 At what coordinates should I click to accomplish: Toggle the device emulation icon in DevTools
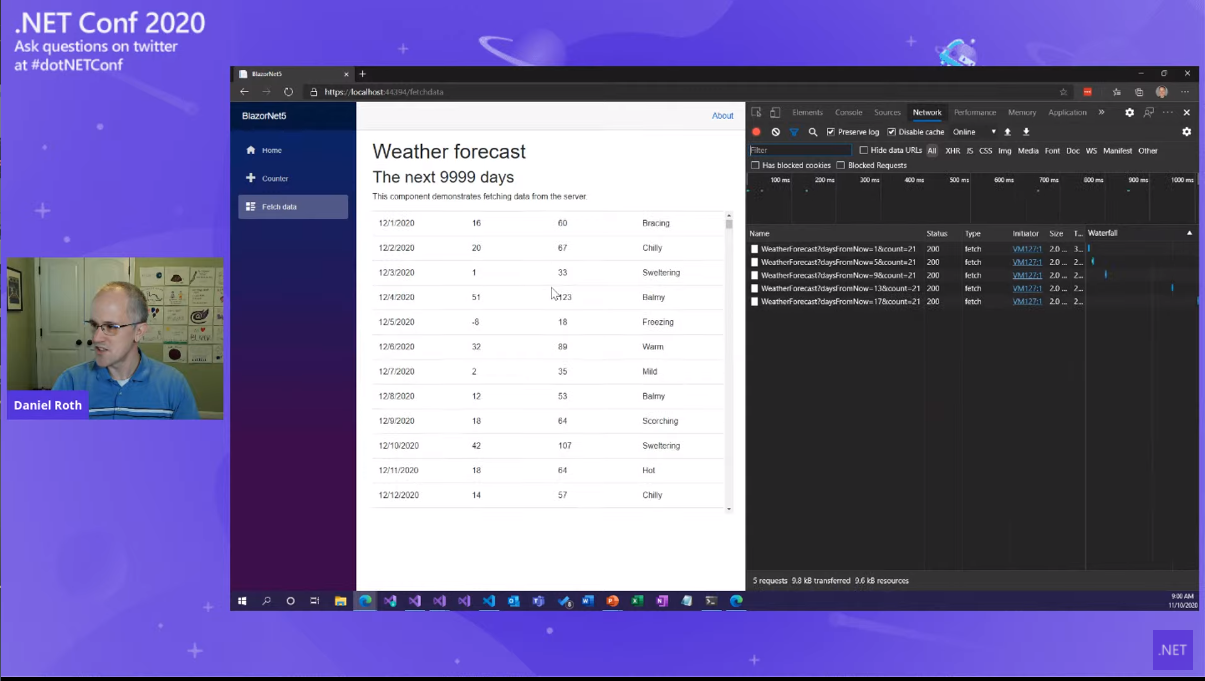tap(775, 112)
